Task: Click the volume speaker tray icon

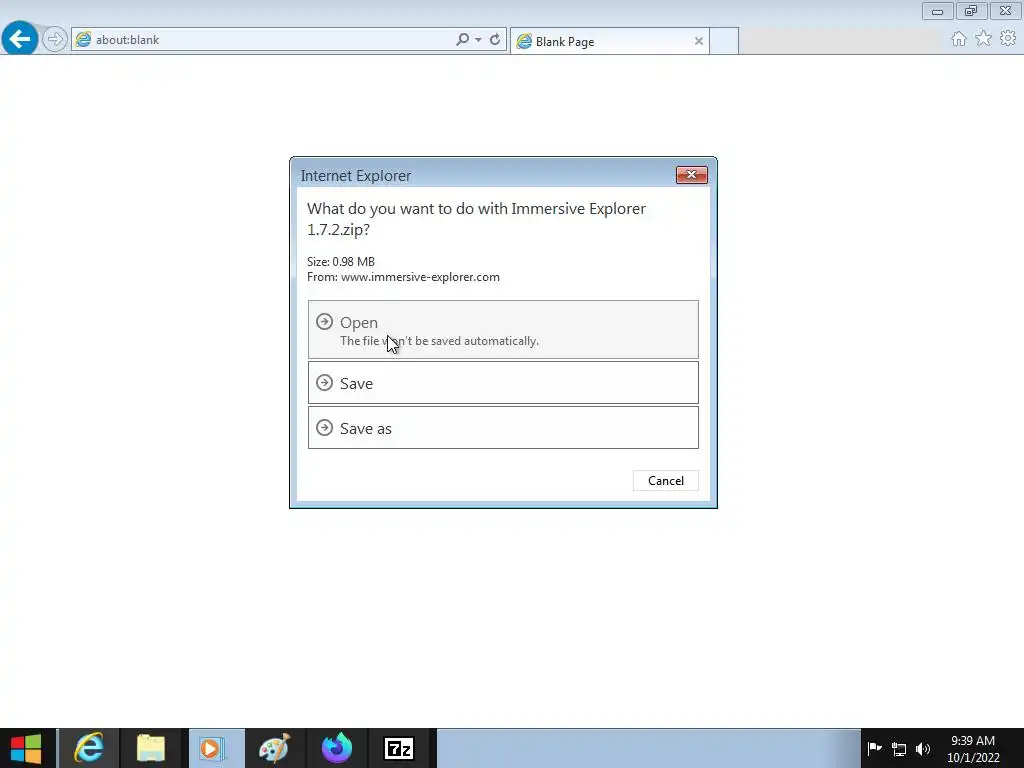Action: (923, 749)
